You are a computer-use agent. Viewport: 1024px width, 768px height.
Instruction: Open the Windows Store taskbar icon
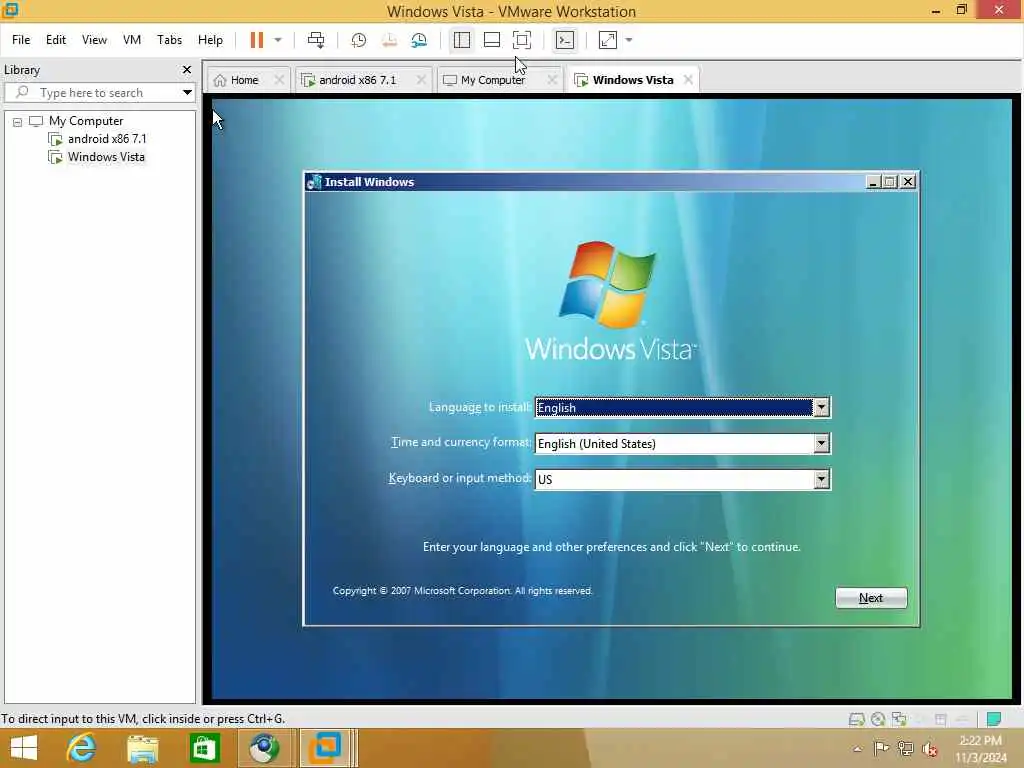(x=204, y=748)
